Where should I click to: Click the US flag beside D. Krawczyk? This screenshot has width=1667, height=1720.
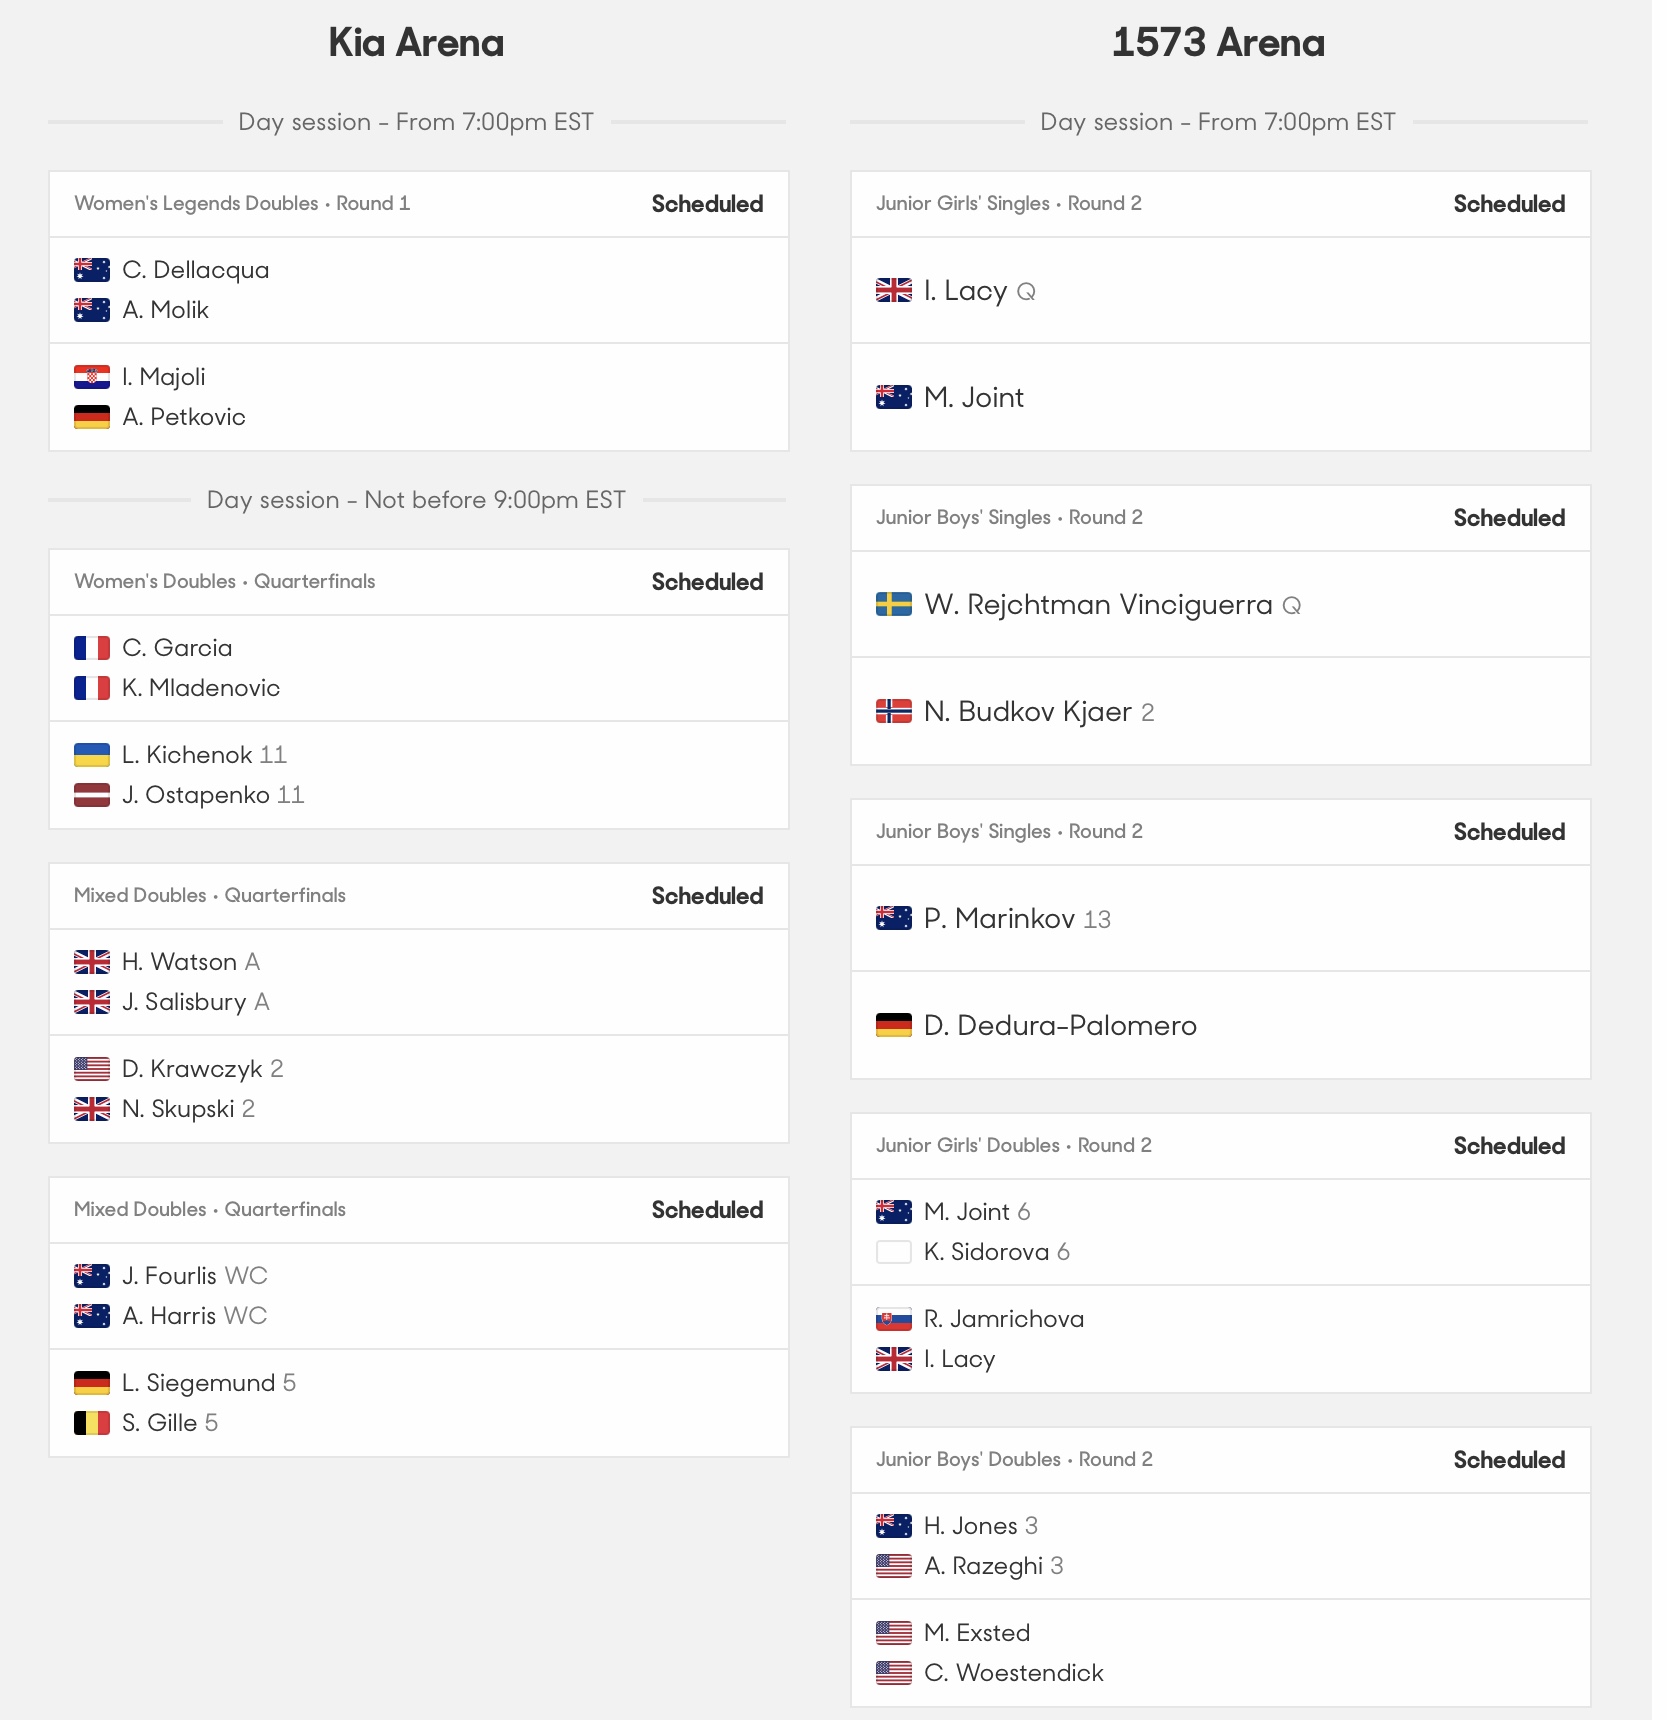[x=92, y=1069]
